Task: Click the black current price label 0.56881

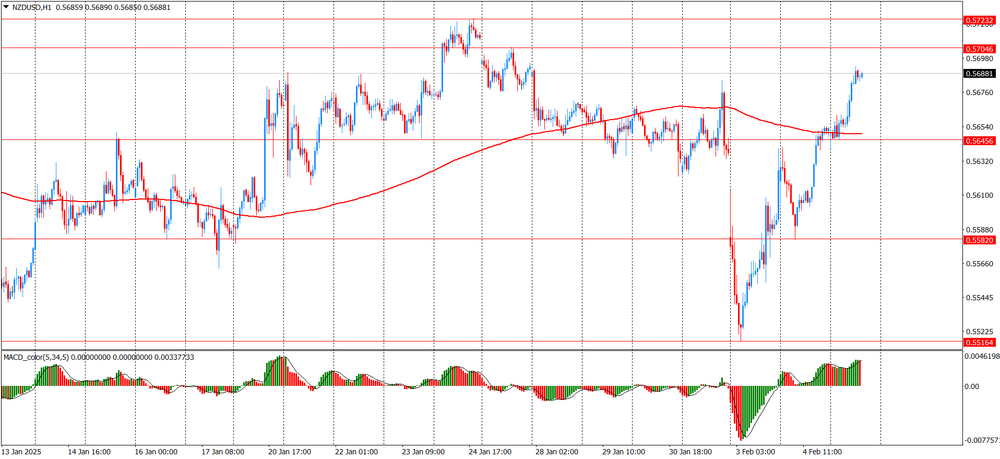Action: (x=980, y=74)
